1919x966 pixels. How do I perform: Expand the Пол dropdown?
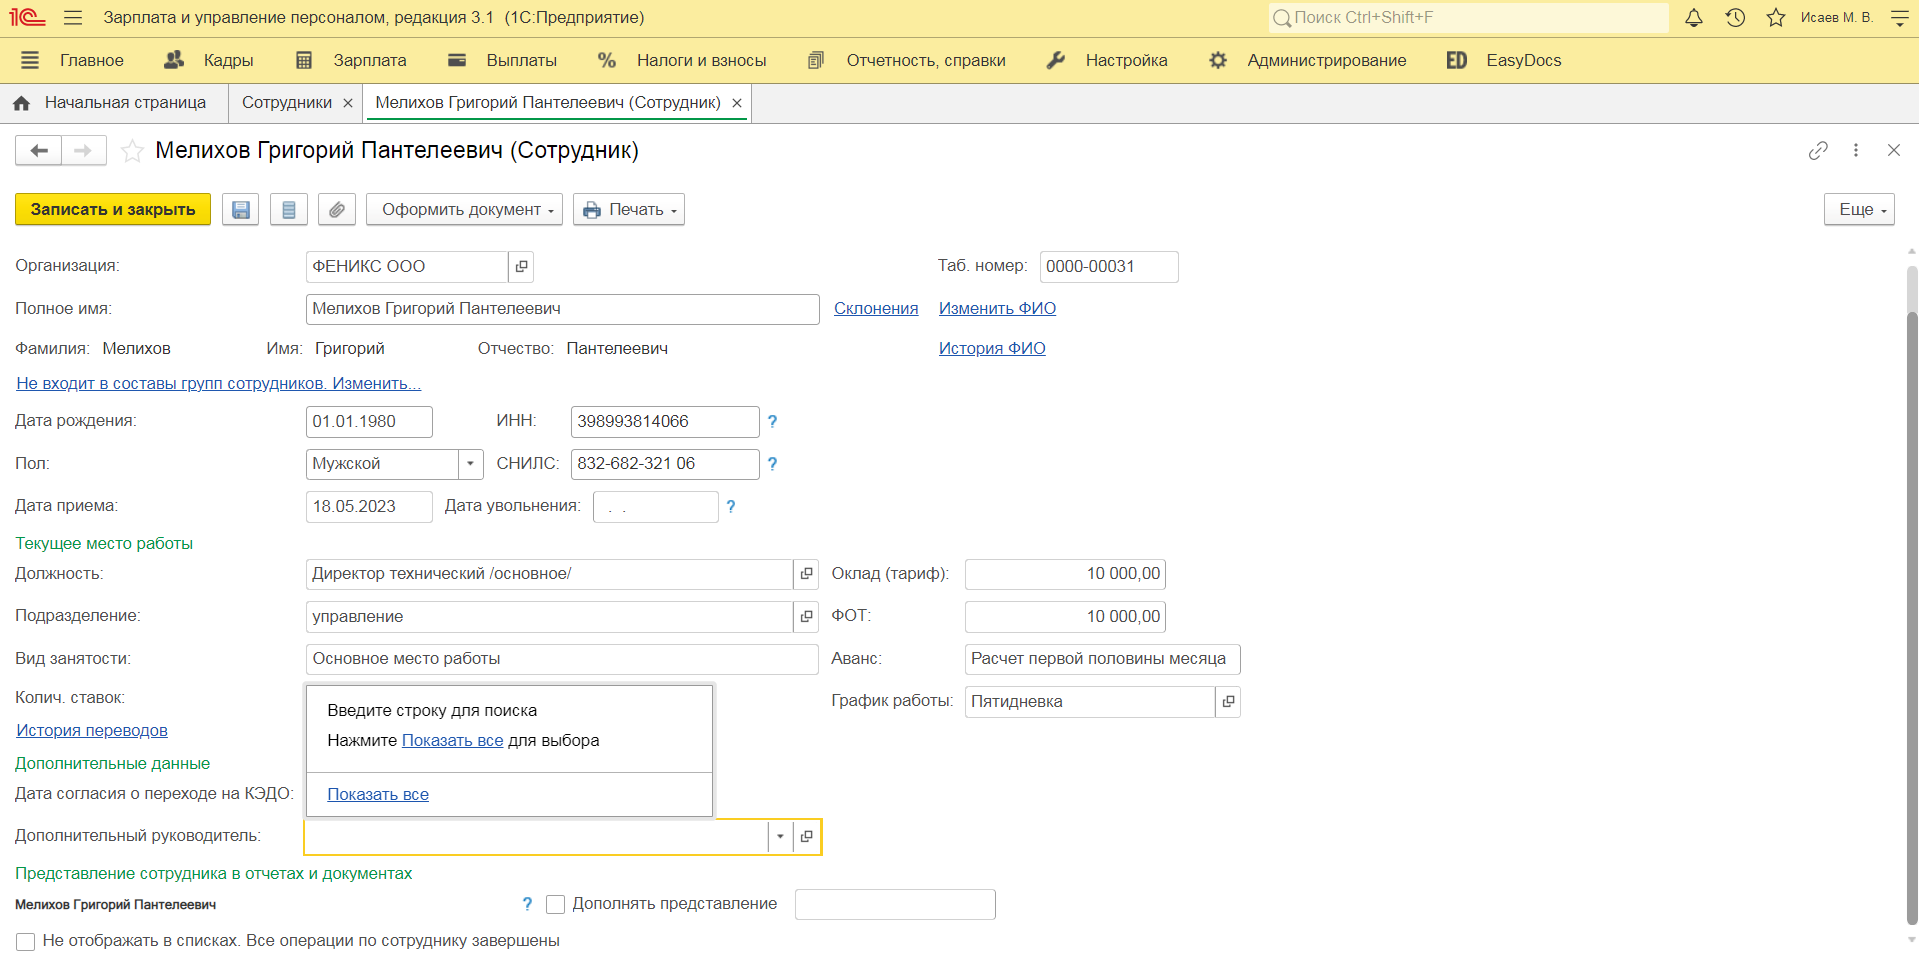click(470, 464)
